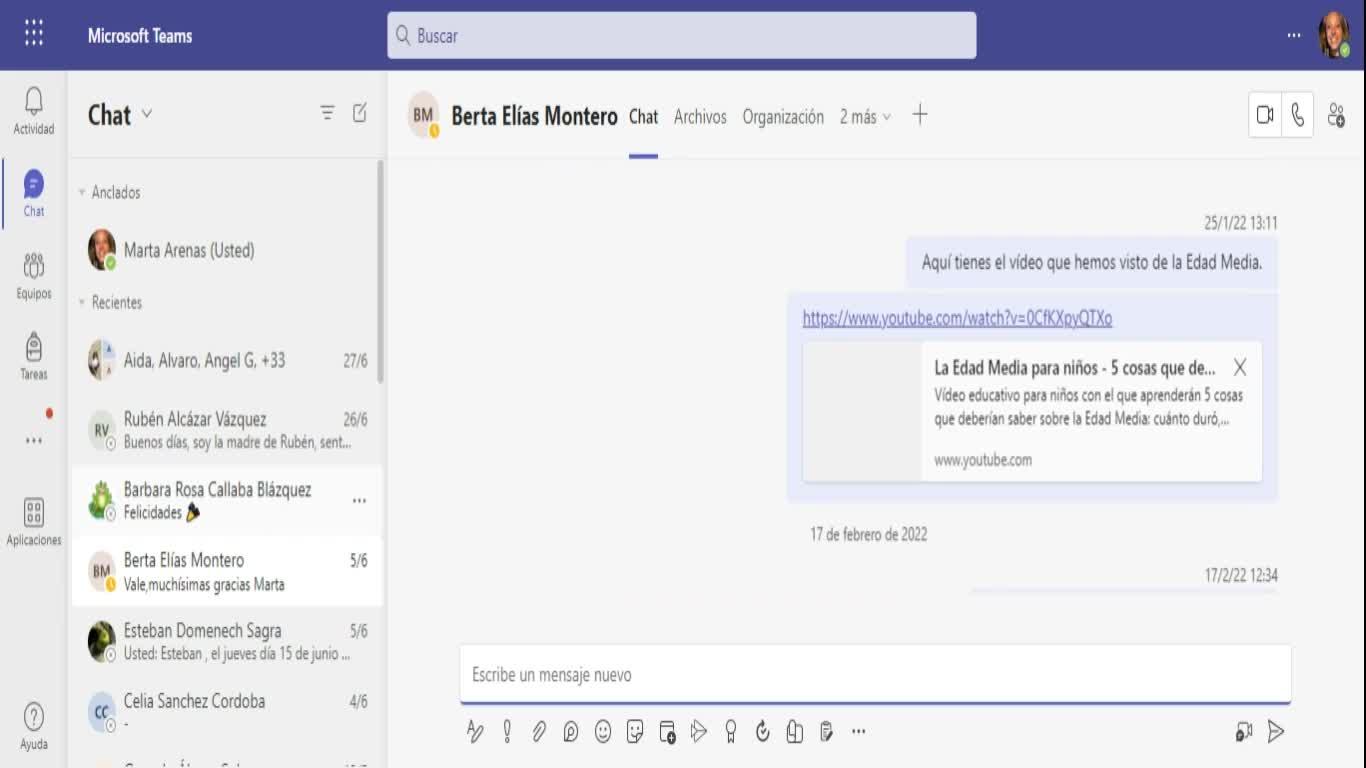The image size is (1366, 768).
Task: Expand the Chat title dropdown
Action: (x=147, y=114)
